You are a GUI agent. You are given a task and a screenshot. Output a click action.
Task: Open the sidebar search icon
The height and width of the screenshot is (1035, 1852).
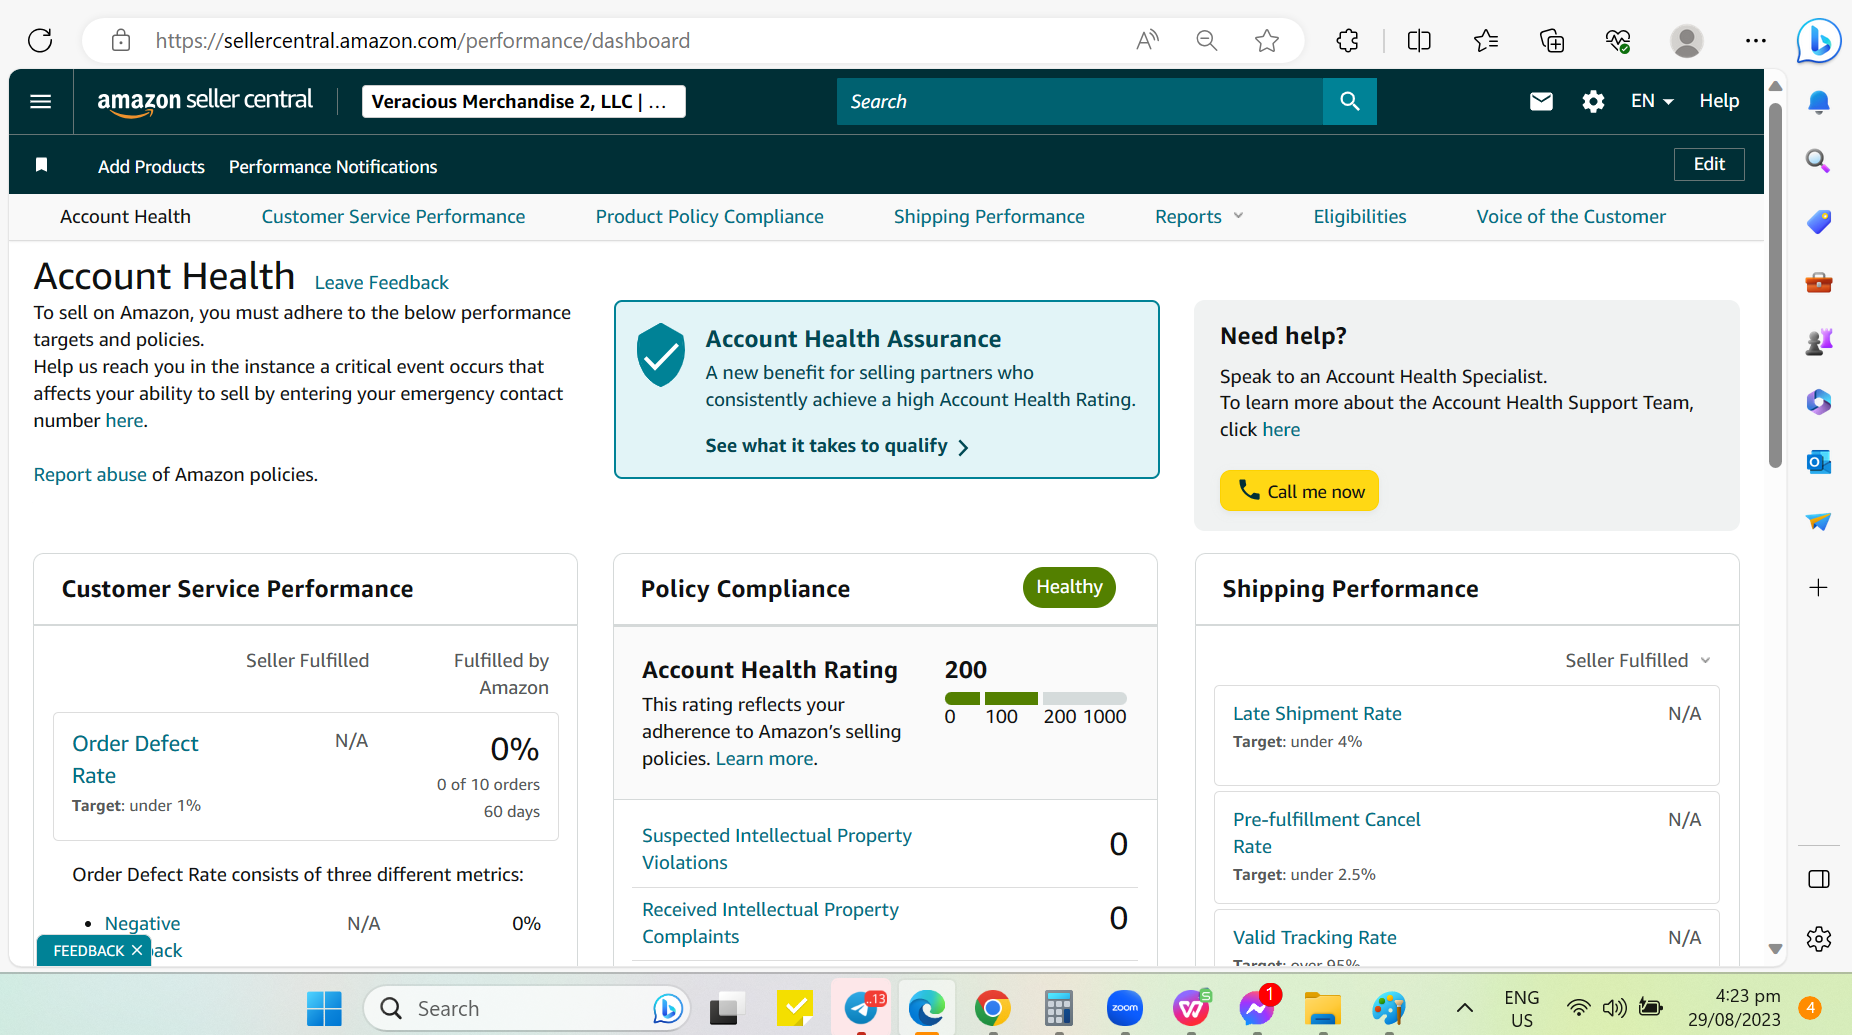[x=1819, y=161]
